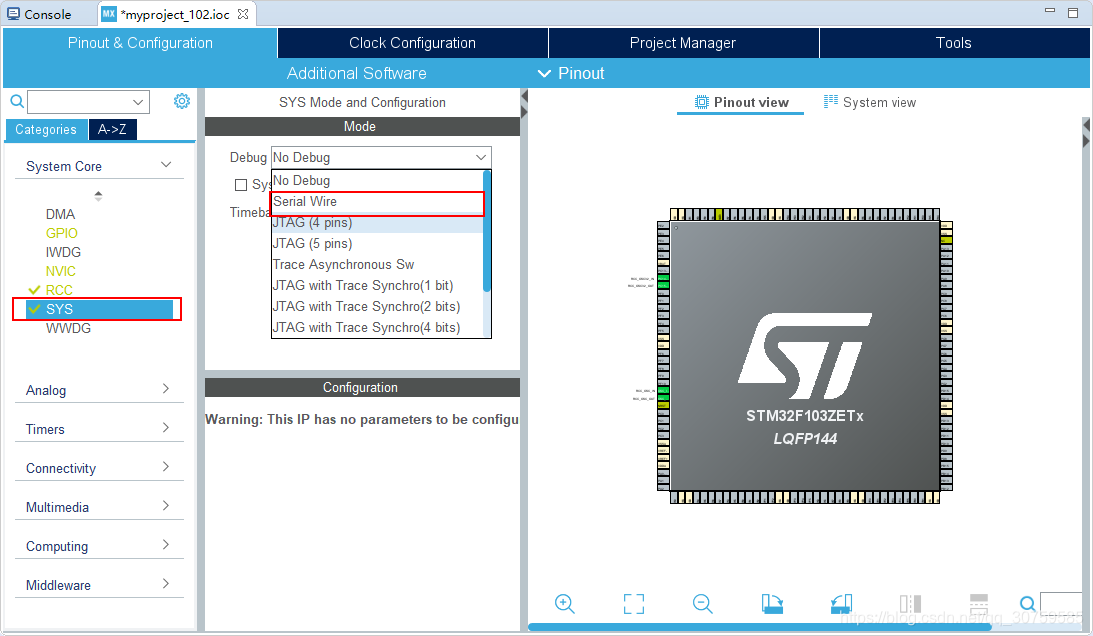1093x636 pixels.
Task: Zoom out on the pinout view
Action: tap(703, 604)
